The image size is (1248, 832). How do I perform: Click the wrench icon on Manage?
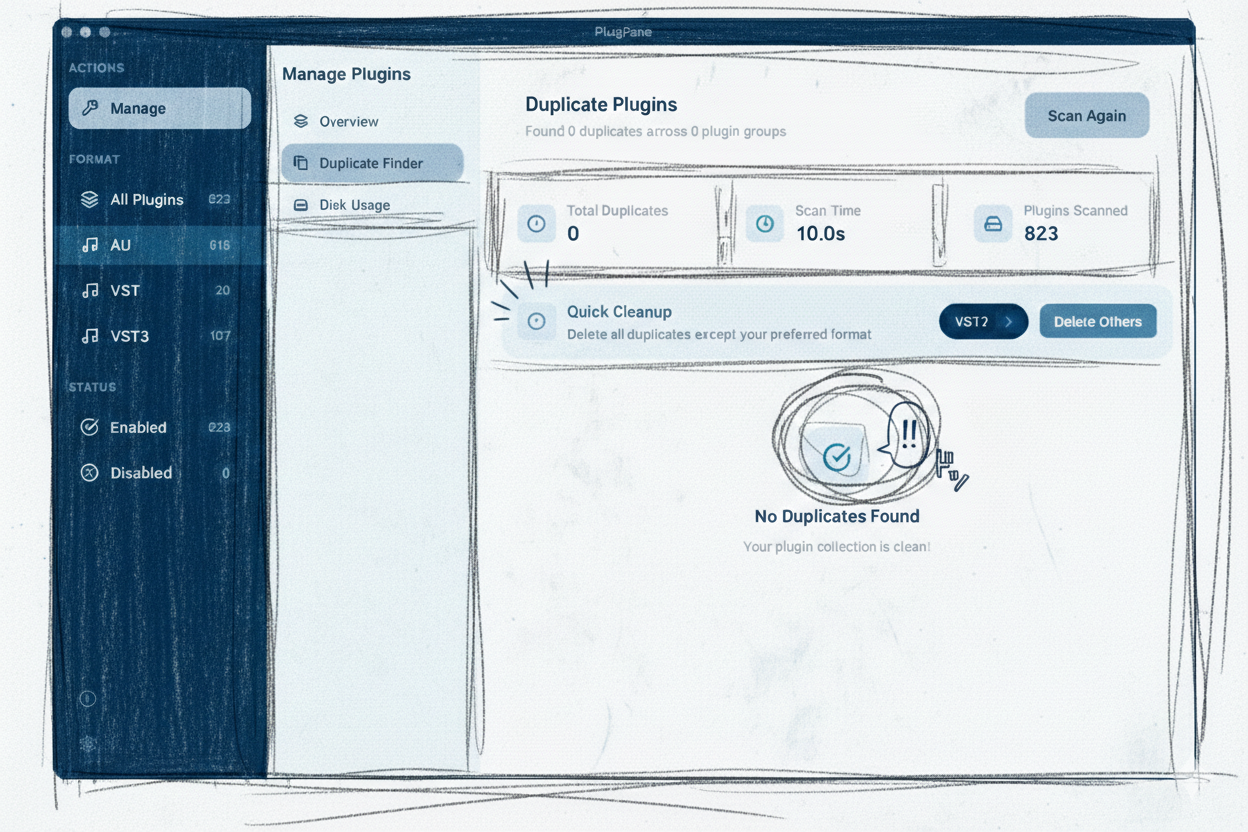[90, 108]
